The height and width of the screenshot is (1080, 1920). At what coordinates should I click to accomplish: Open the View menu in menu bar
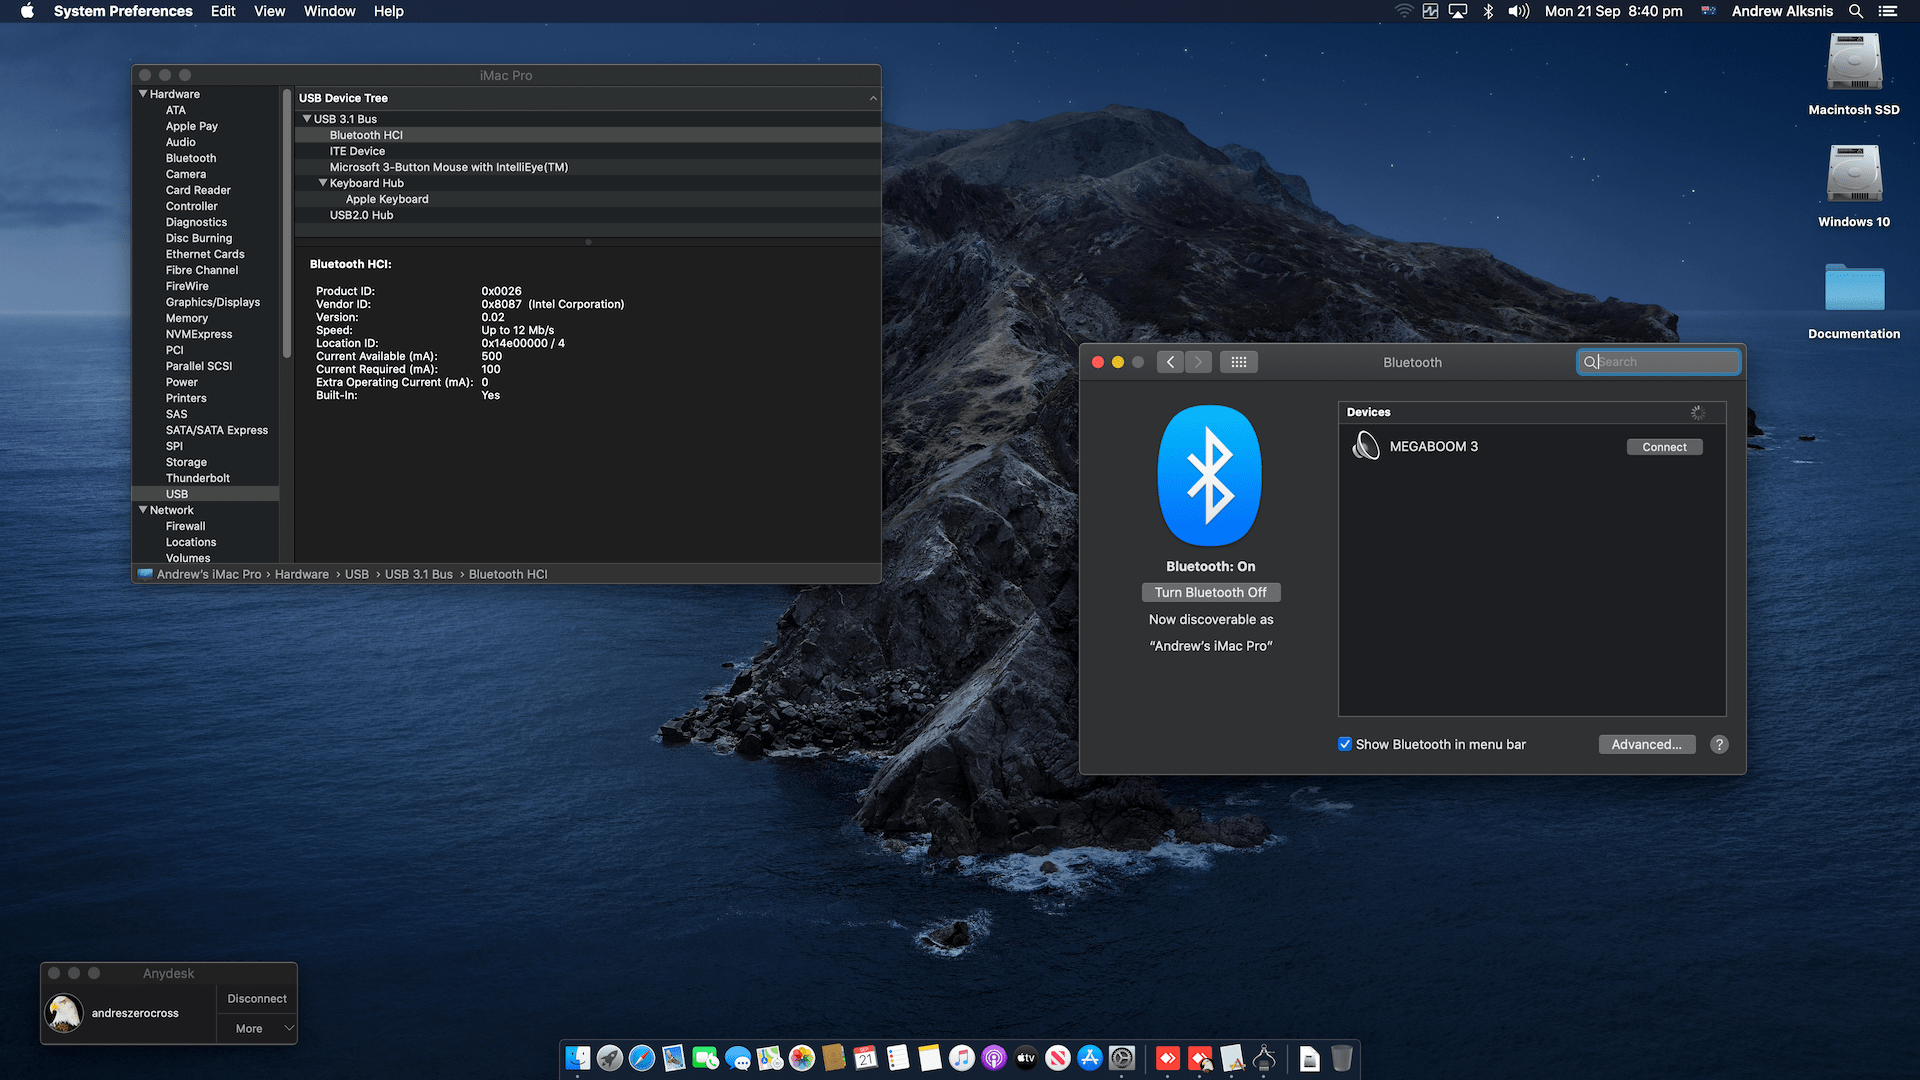click(269, 11)
